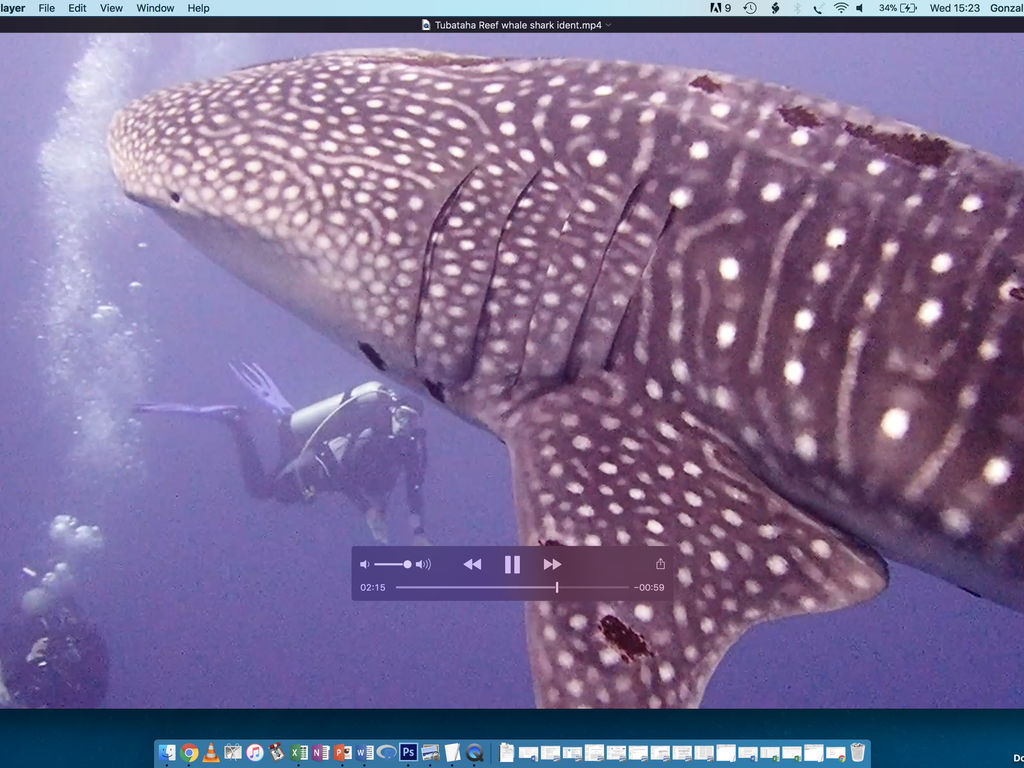Click the Time Machine icon in menu bar
1024x768 pixels.
coord(750,8)
